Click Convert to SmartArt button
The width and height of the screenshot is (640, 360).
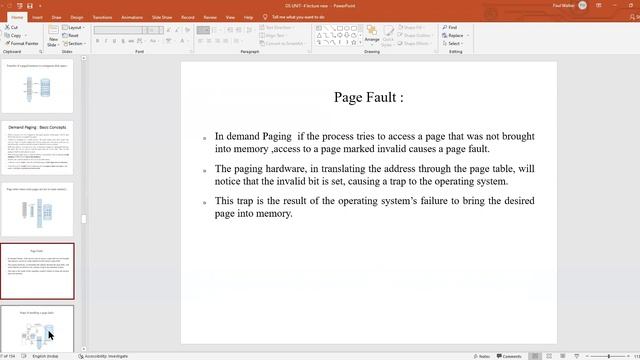coord(282,43)
